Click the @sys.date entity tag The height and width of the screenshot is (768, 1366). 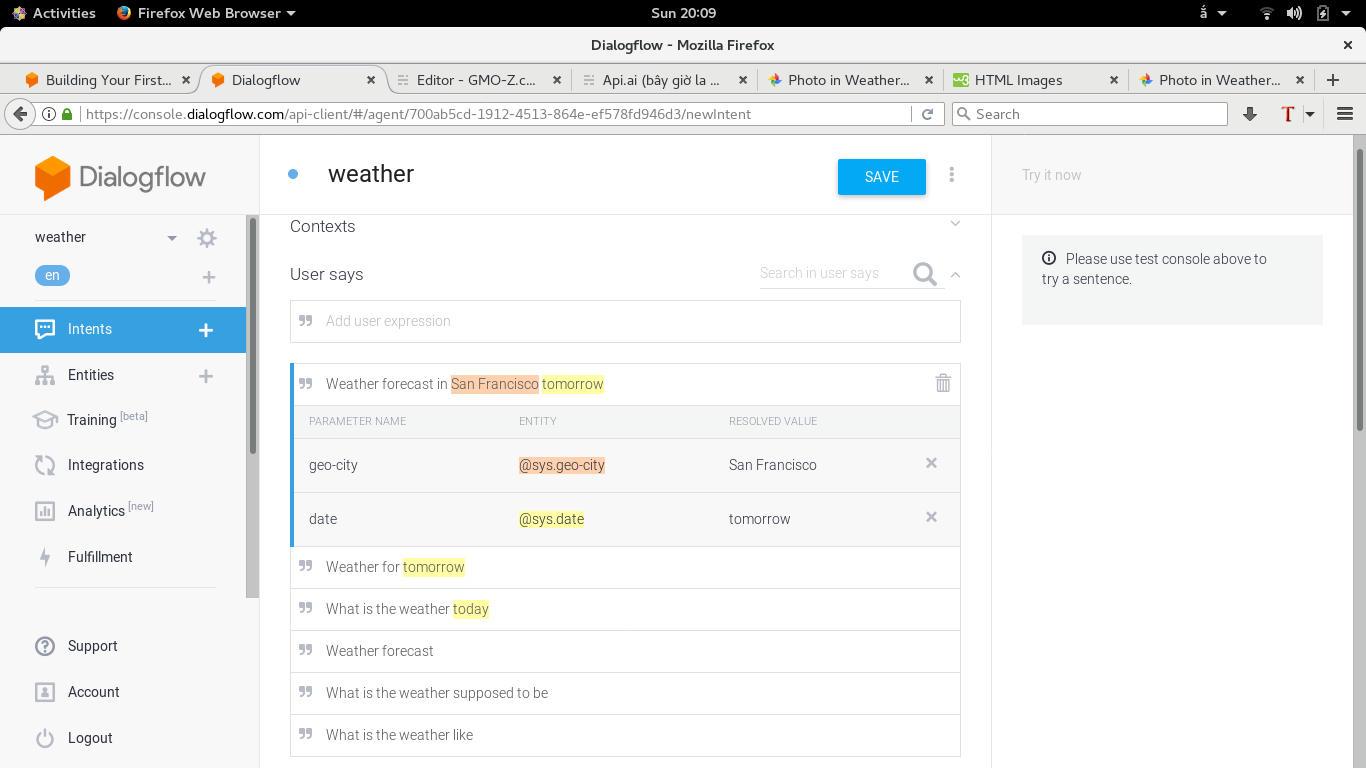click(x=551, y=519)
